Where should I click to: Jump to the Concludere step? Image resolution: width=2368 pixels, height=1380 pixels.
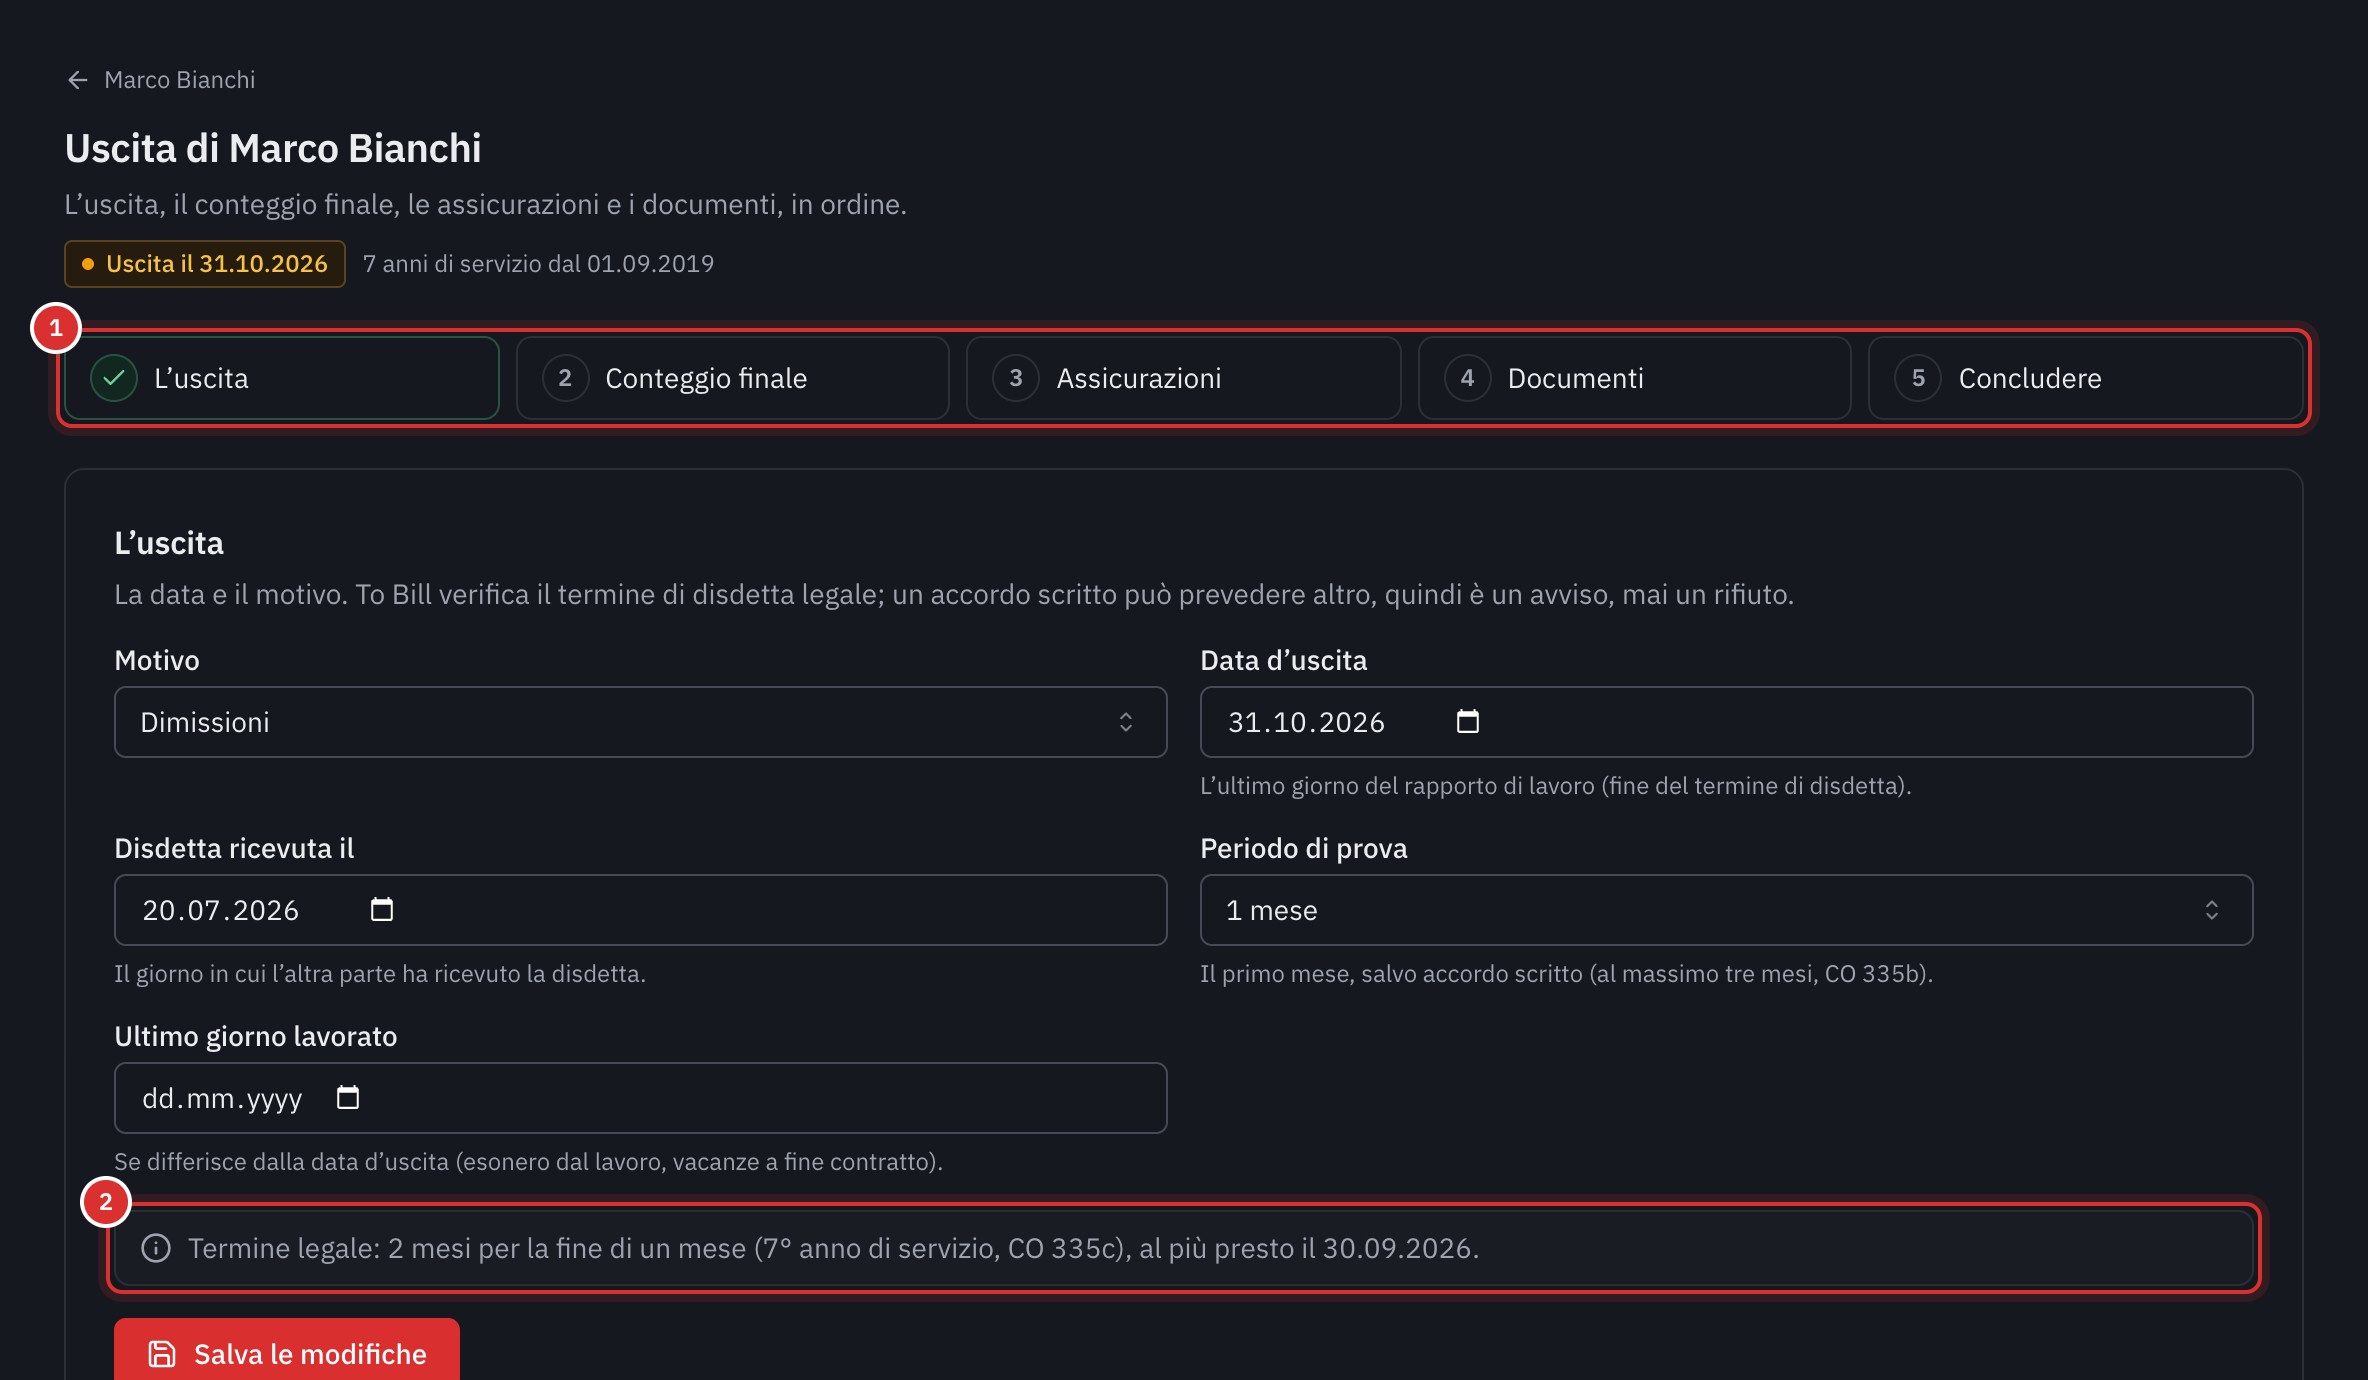tap(2085, 378)
